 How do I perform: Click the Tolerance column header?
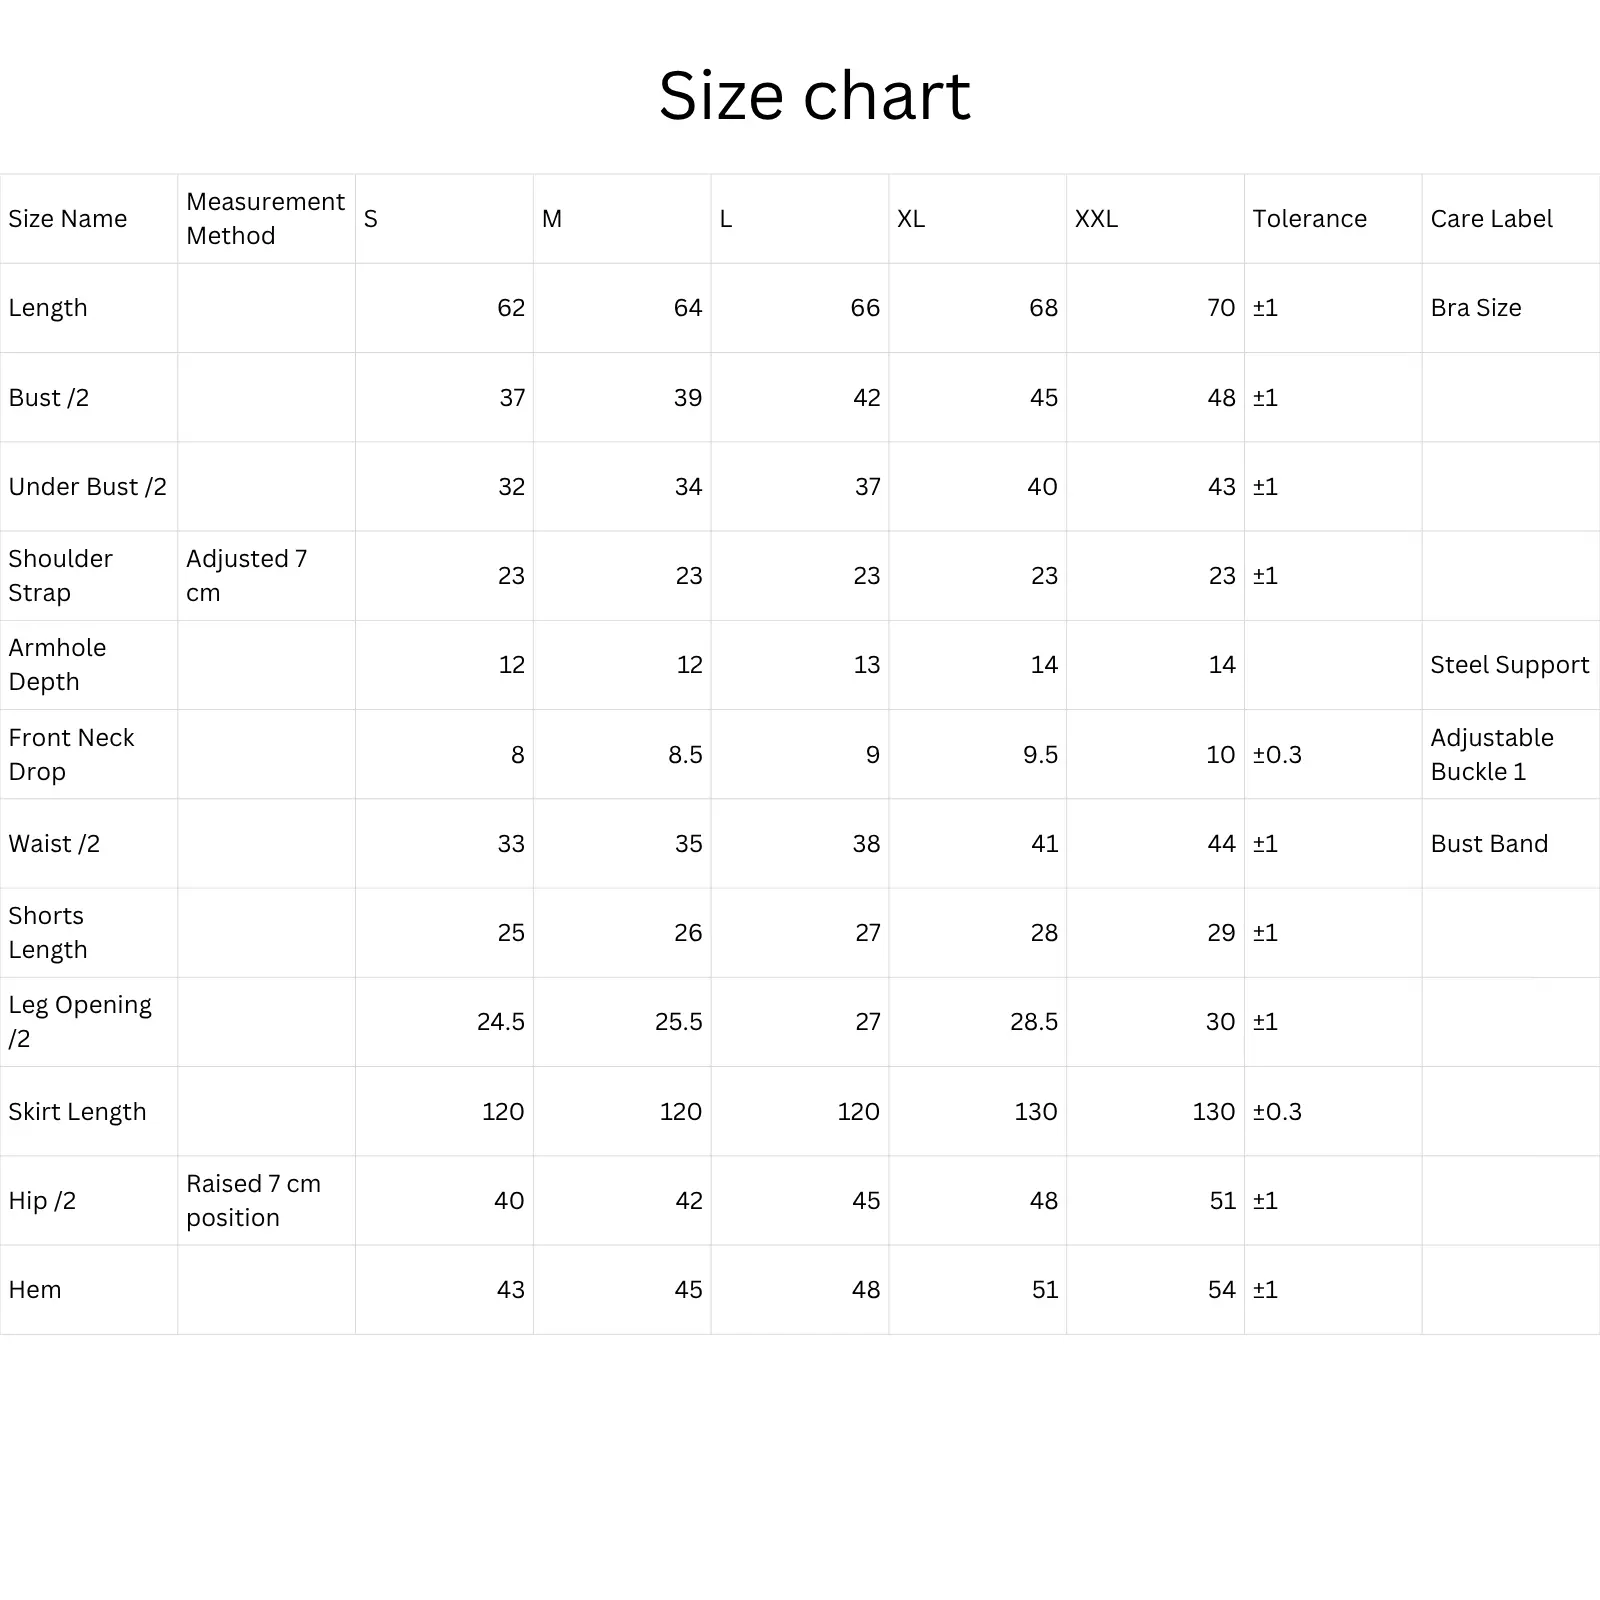point(1309,219)
